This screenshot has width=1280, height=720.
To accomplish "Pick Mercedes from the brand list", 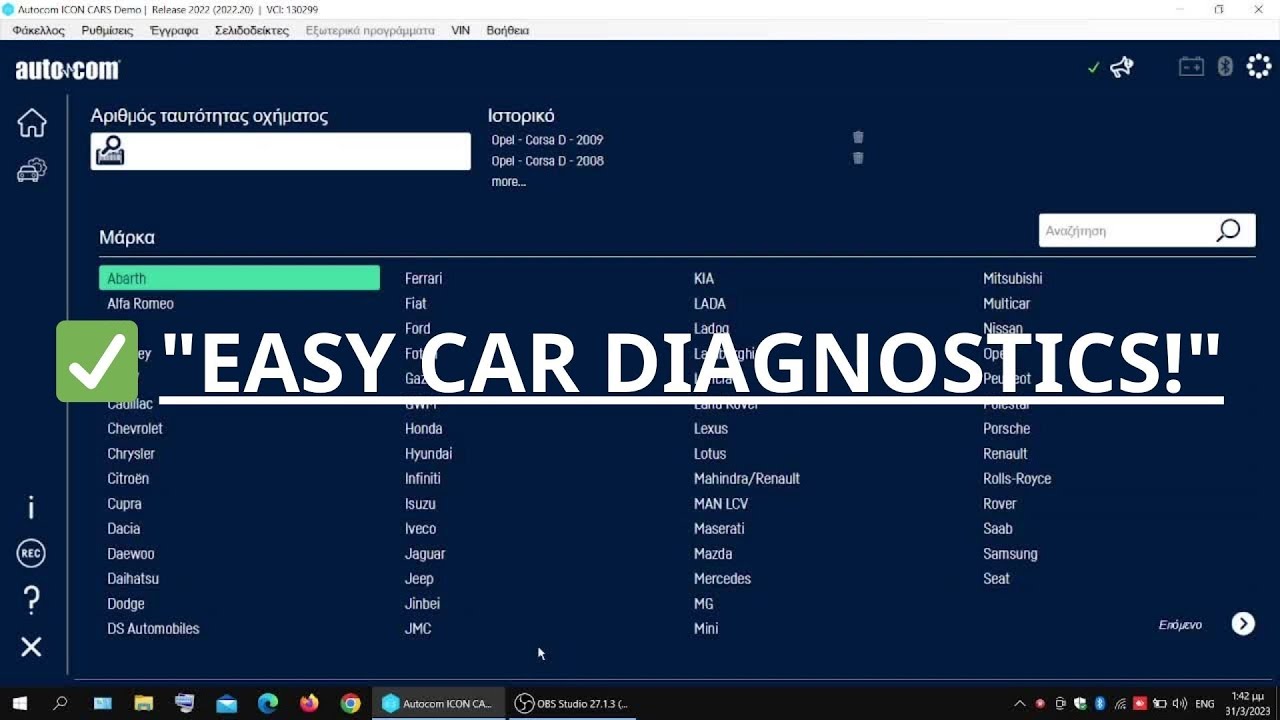I will 722,578.
